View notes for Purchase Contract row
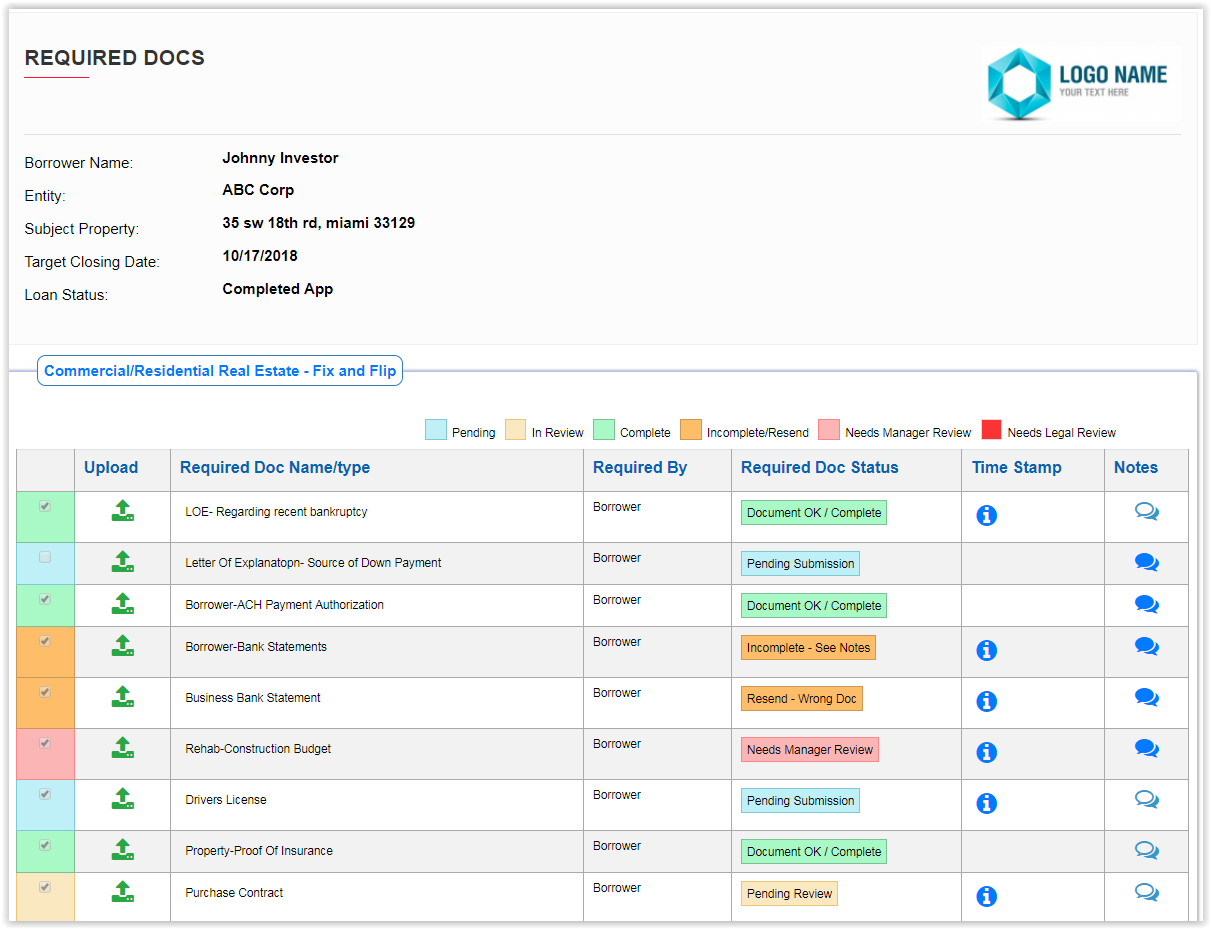This screenshot has height=929, width=1211. (x=1147, y=892)
